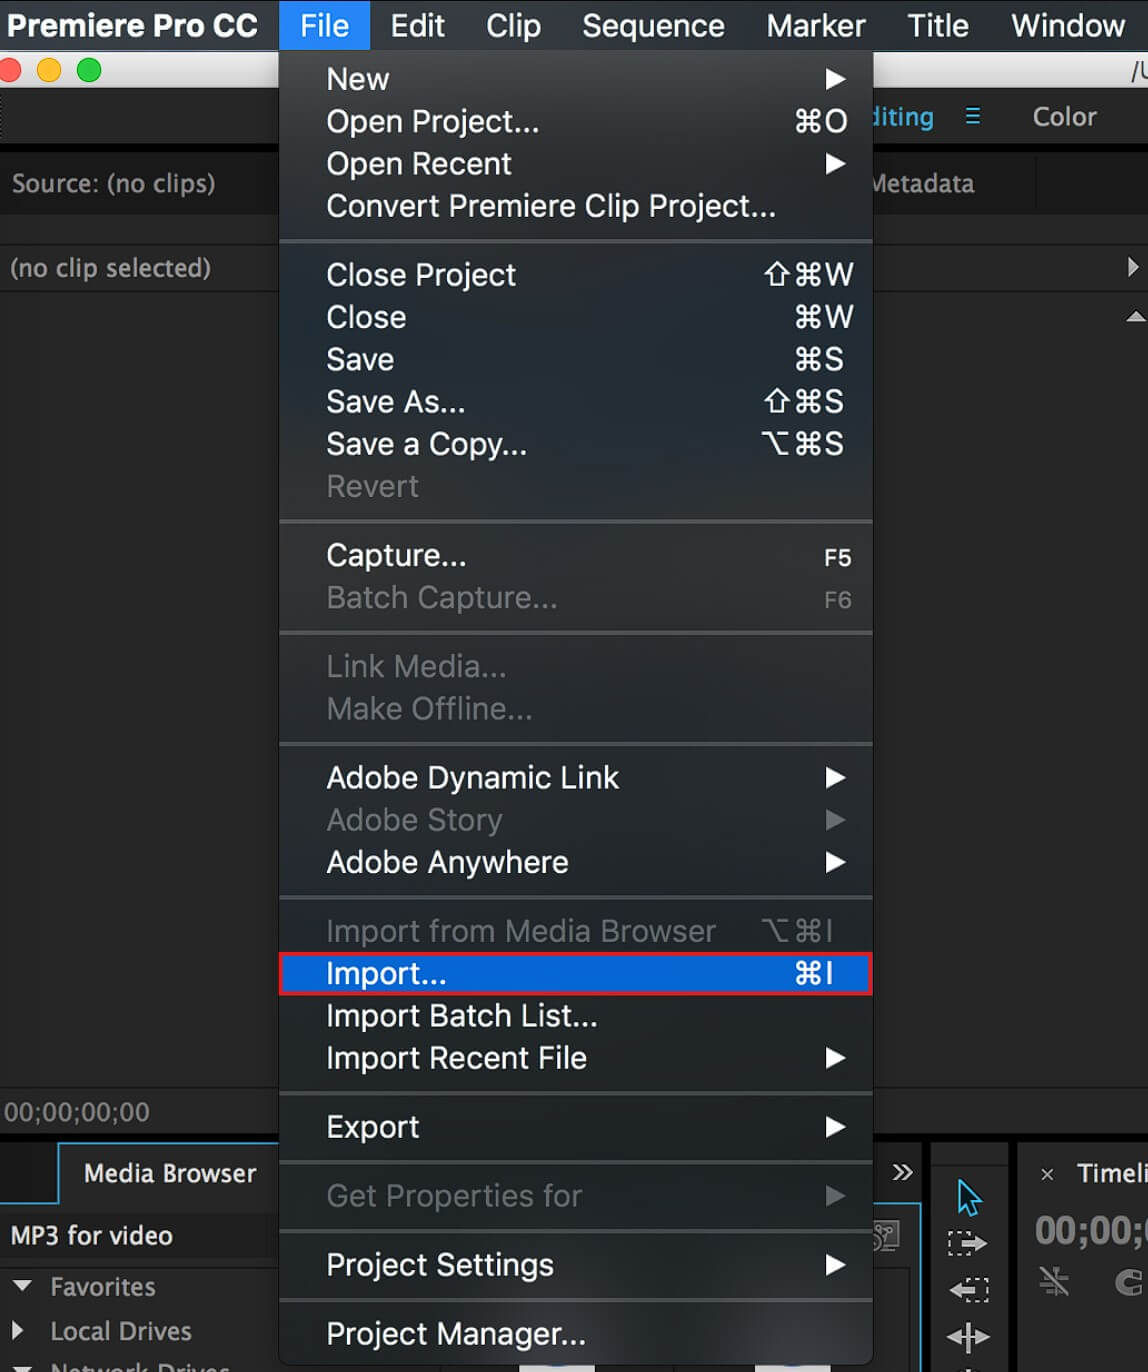This screenshot has height=1372, width=1148.
Task: Open the Title menu
Action: (x=937, y=25)
